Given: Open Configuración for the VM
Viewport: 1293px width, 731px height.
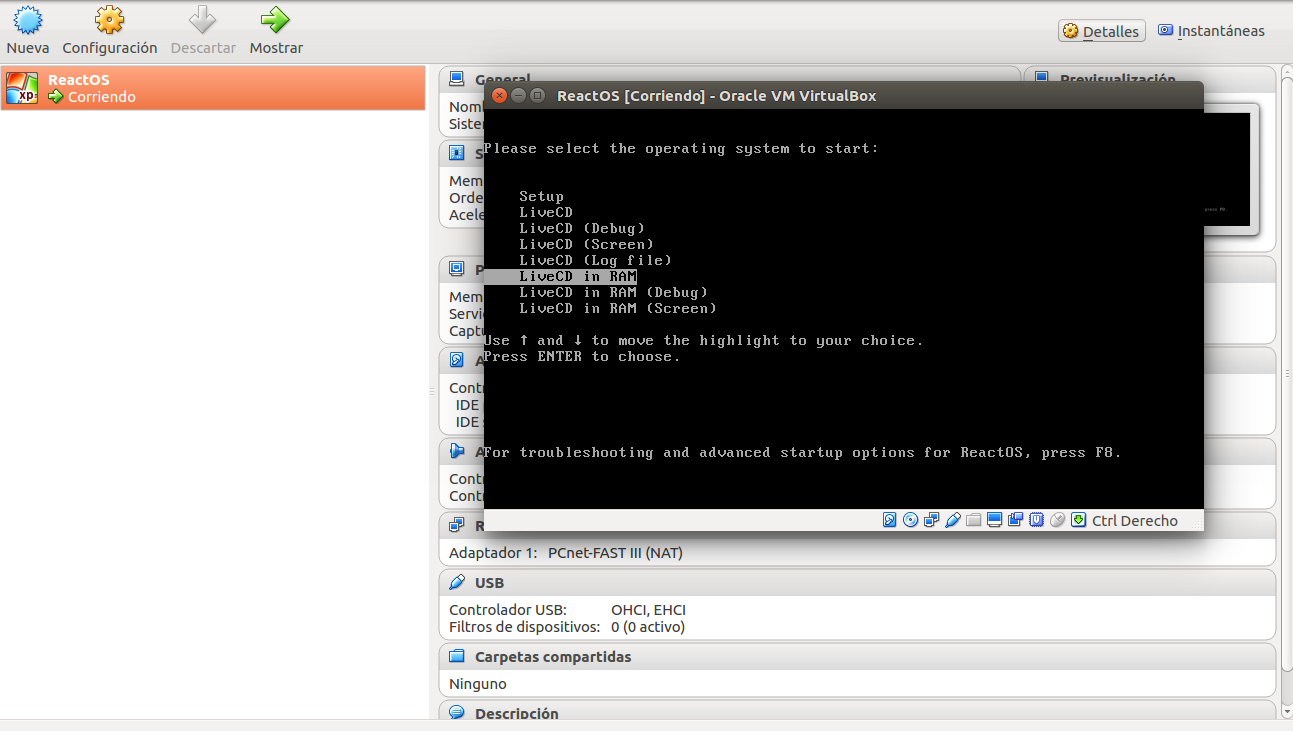Looking at the screenshot, I should [x=110, y=31].
